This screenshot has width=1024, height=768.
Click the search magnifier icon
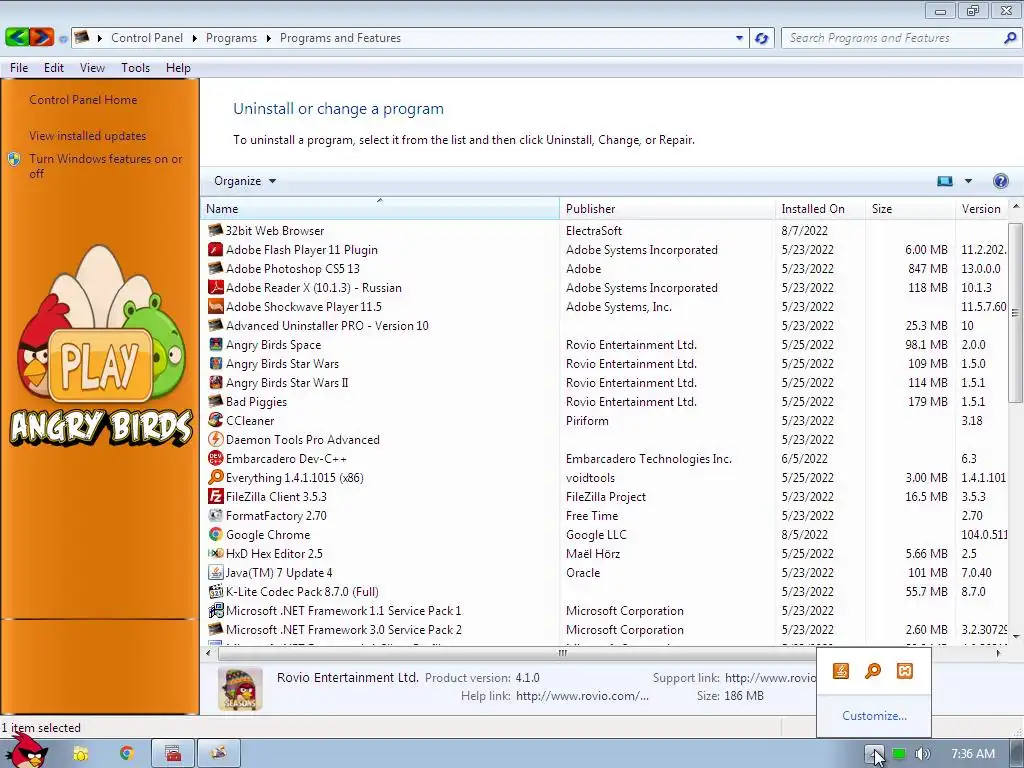[x=1010, y=38]
